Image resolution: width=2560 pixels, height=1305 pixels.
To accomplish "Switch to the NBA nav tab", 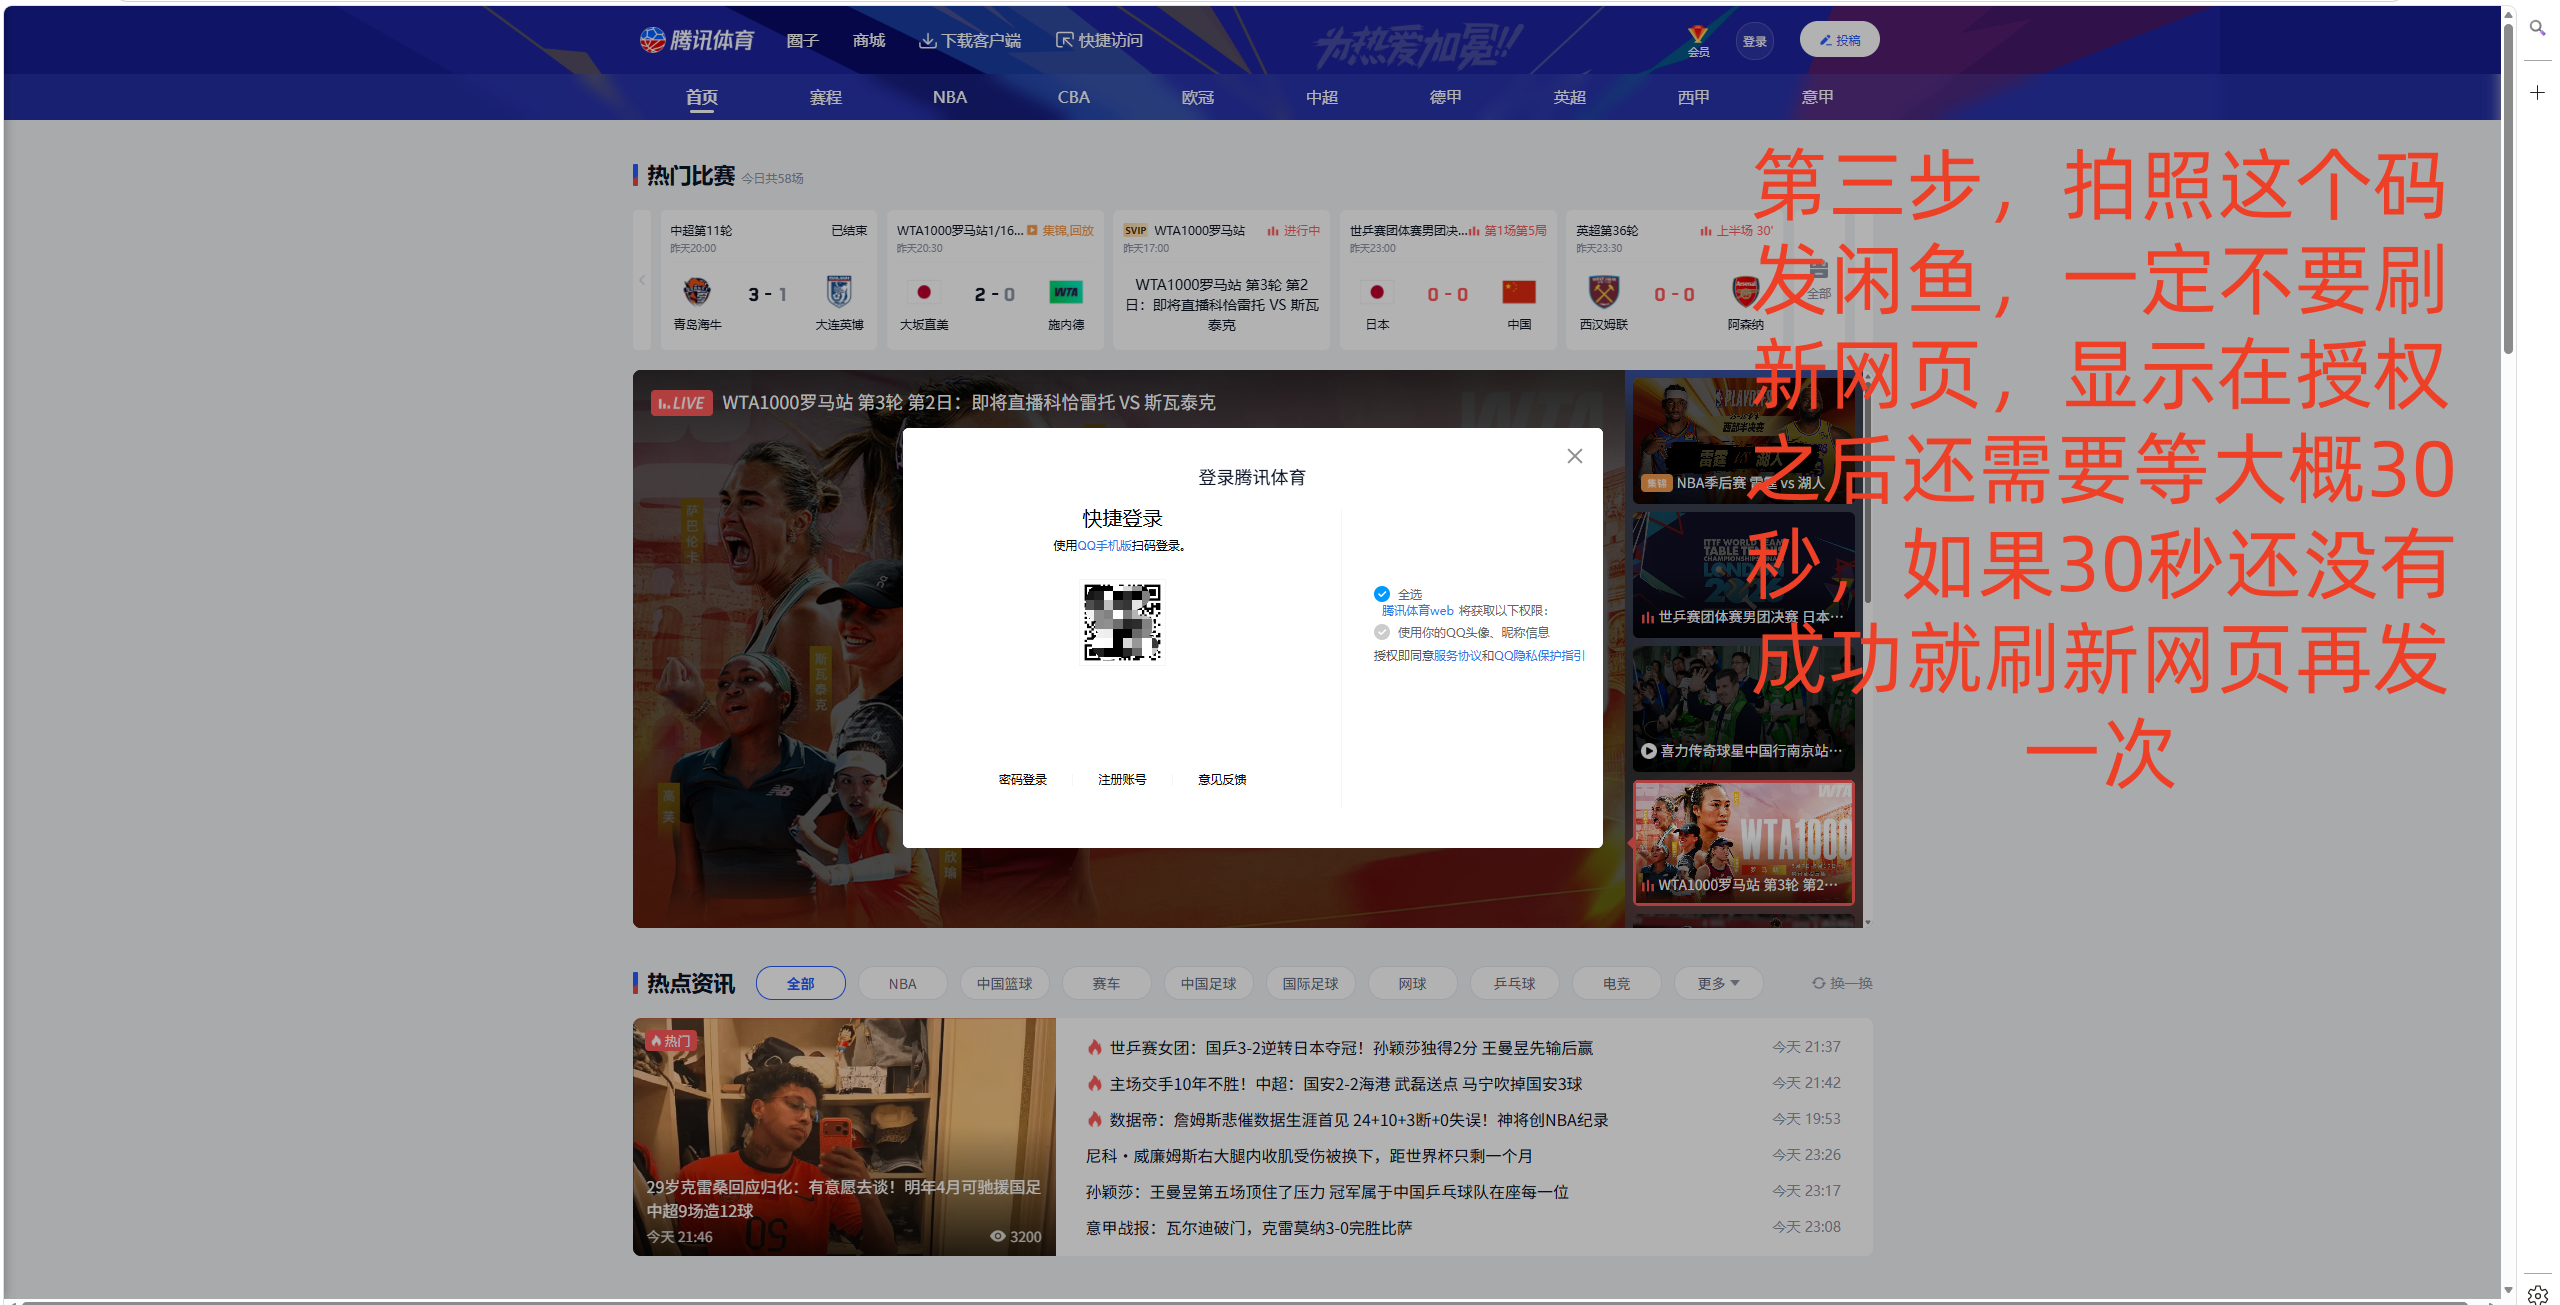I will (950, 97).
